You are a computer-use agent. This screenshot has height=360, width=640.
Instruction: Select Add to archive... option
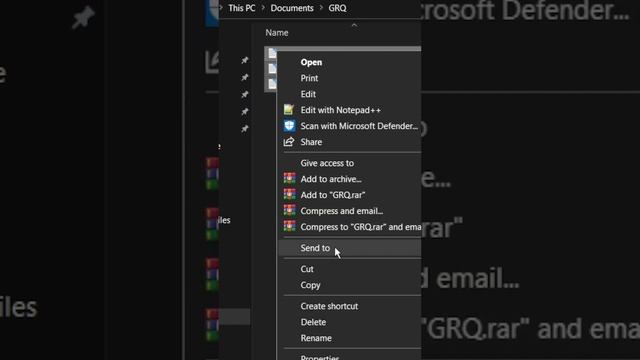point(331,179)
